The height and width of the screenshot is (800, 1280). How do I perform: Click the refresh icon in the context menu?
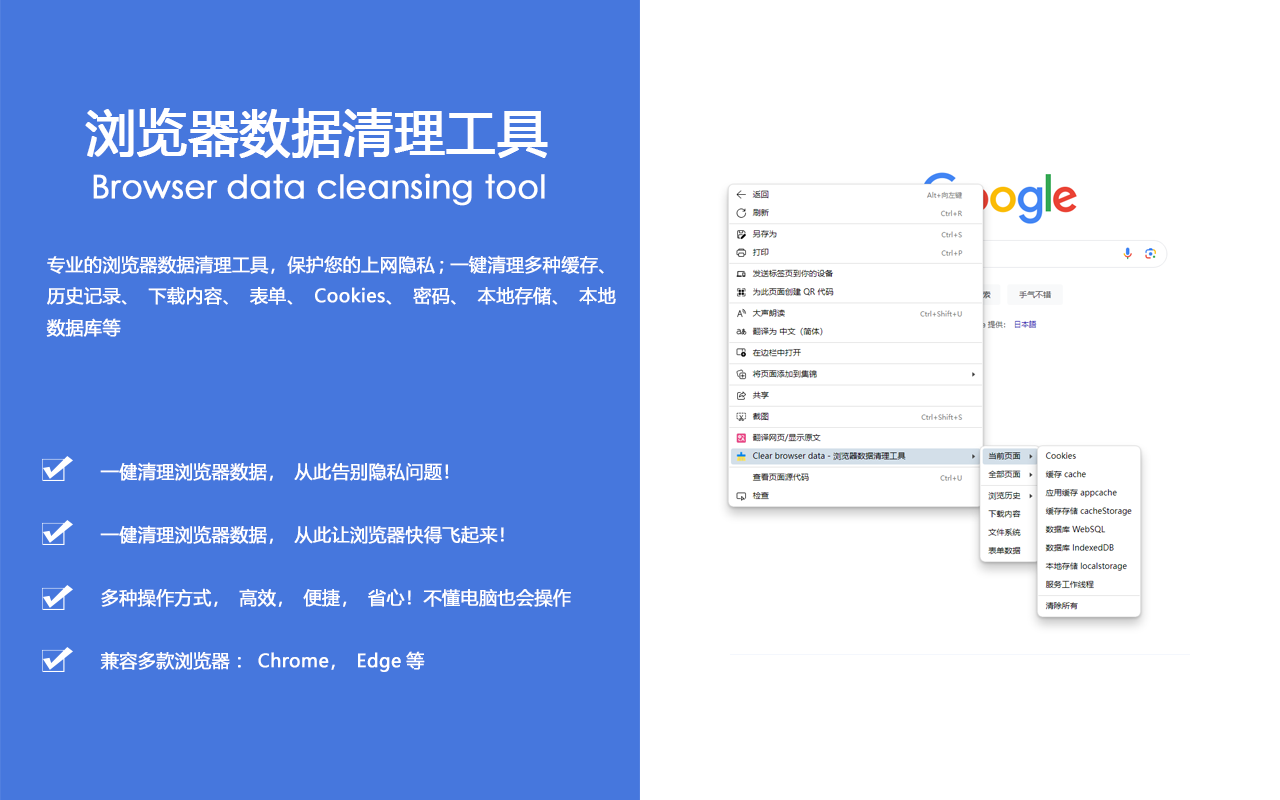[741, 212]
